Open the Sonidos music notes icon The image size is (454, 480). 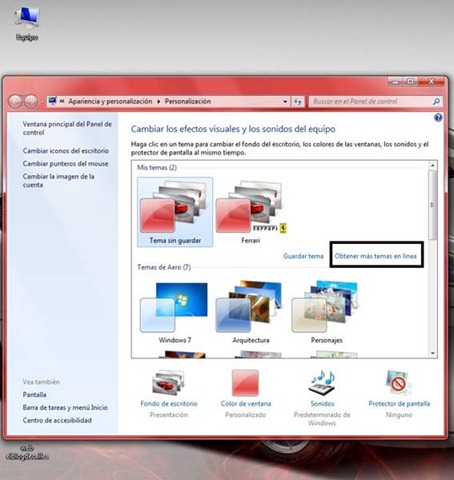[x=322, y=382]
